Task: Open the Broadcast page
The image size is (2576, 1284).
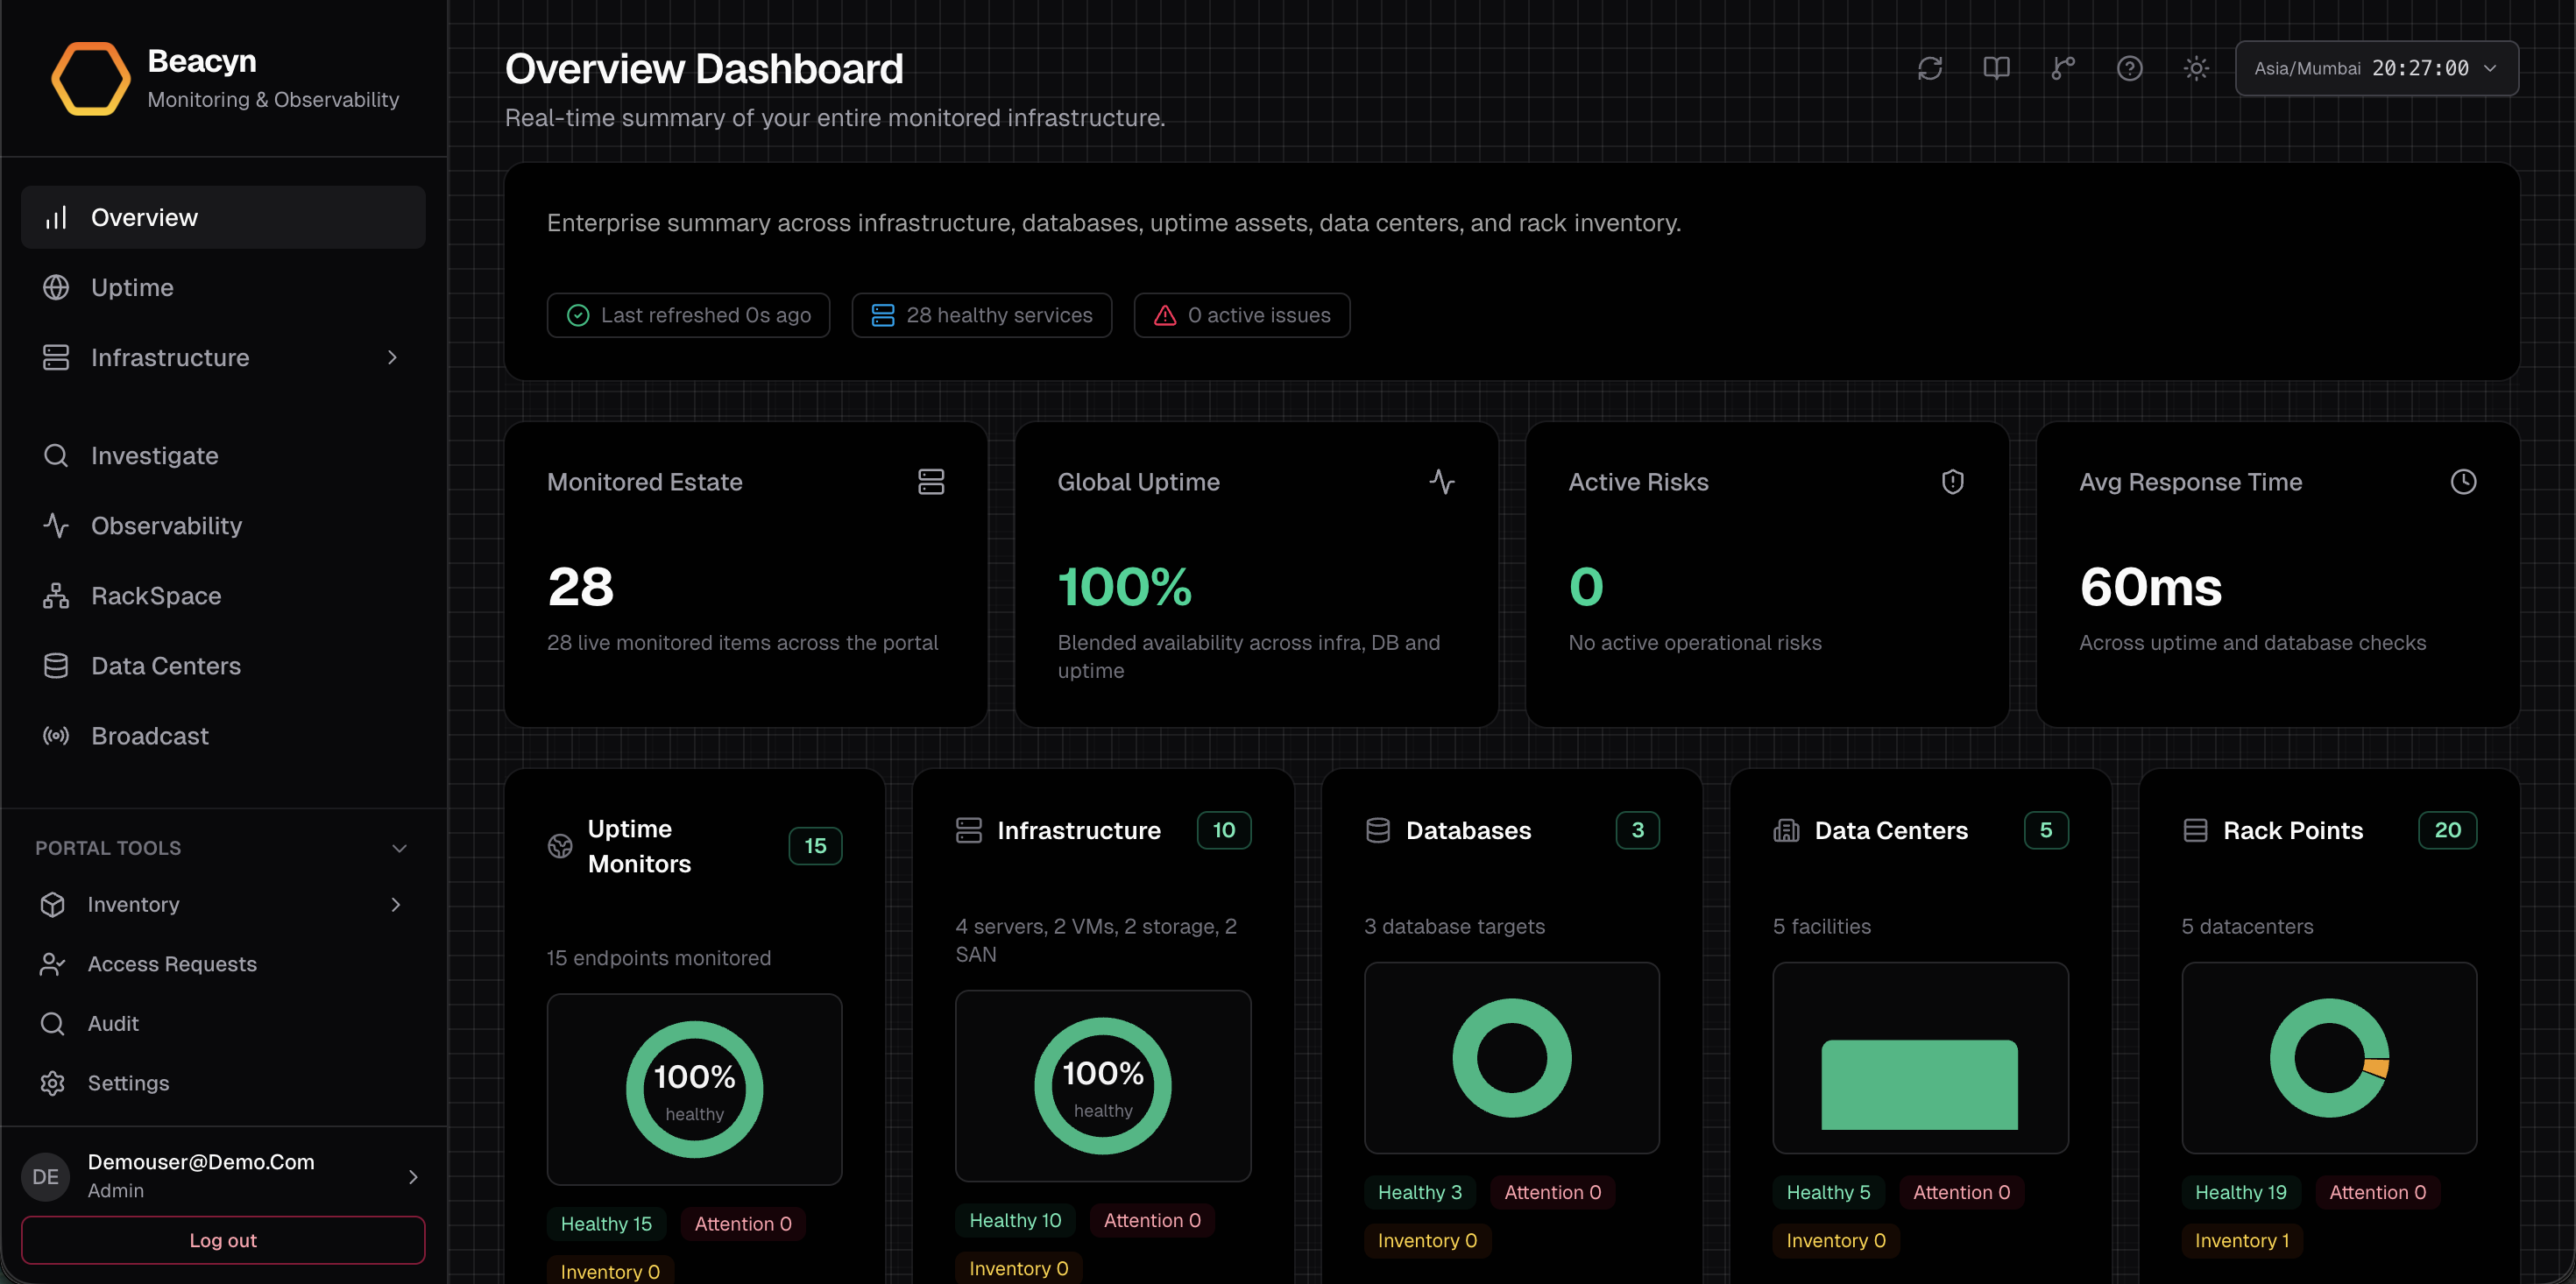Action: click(223, 735)
